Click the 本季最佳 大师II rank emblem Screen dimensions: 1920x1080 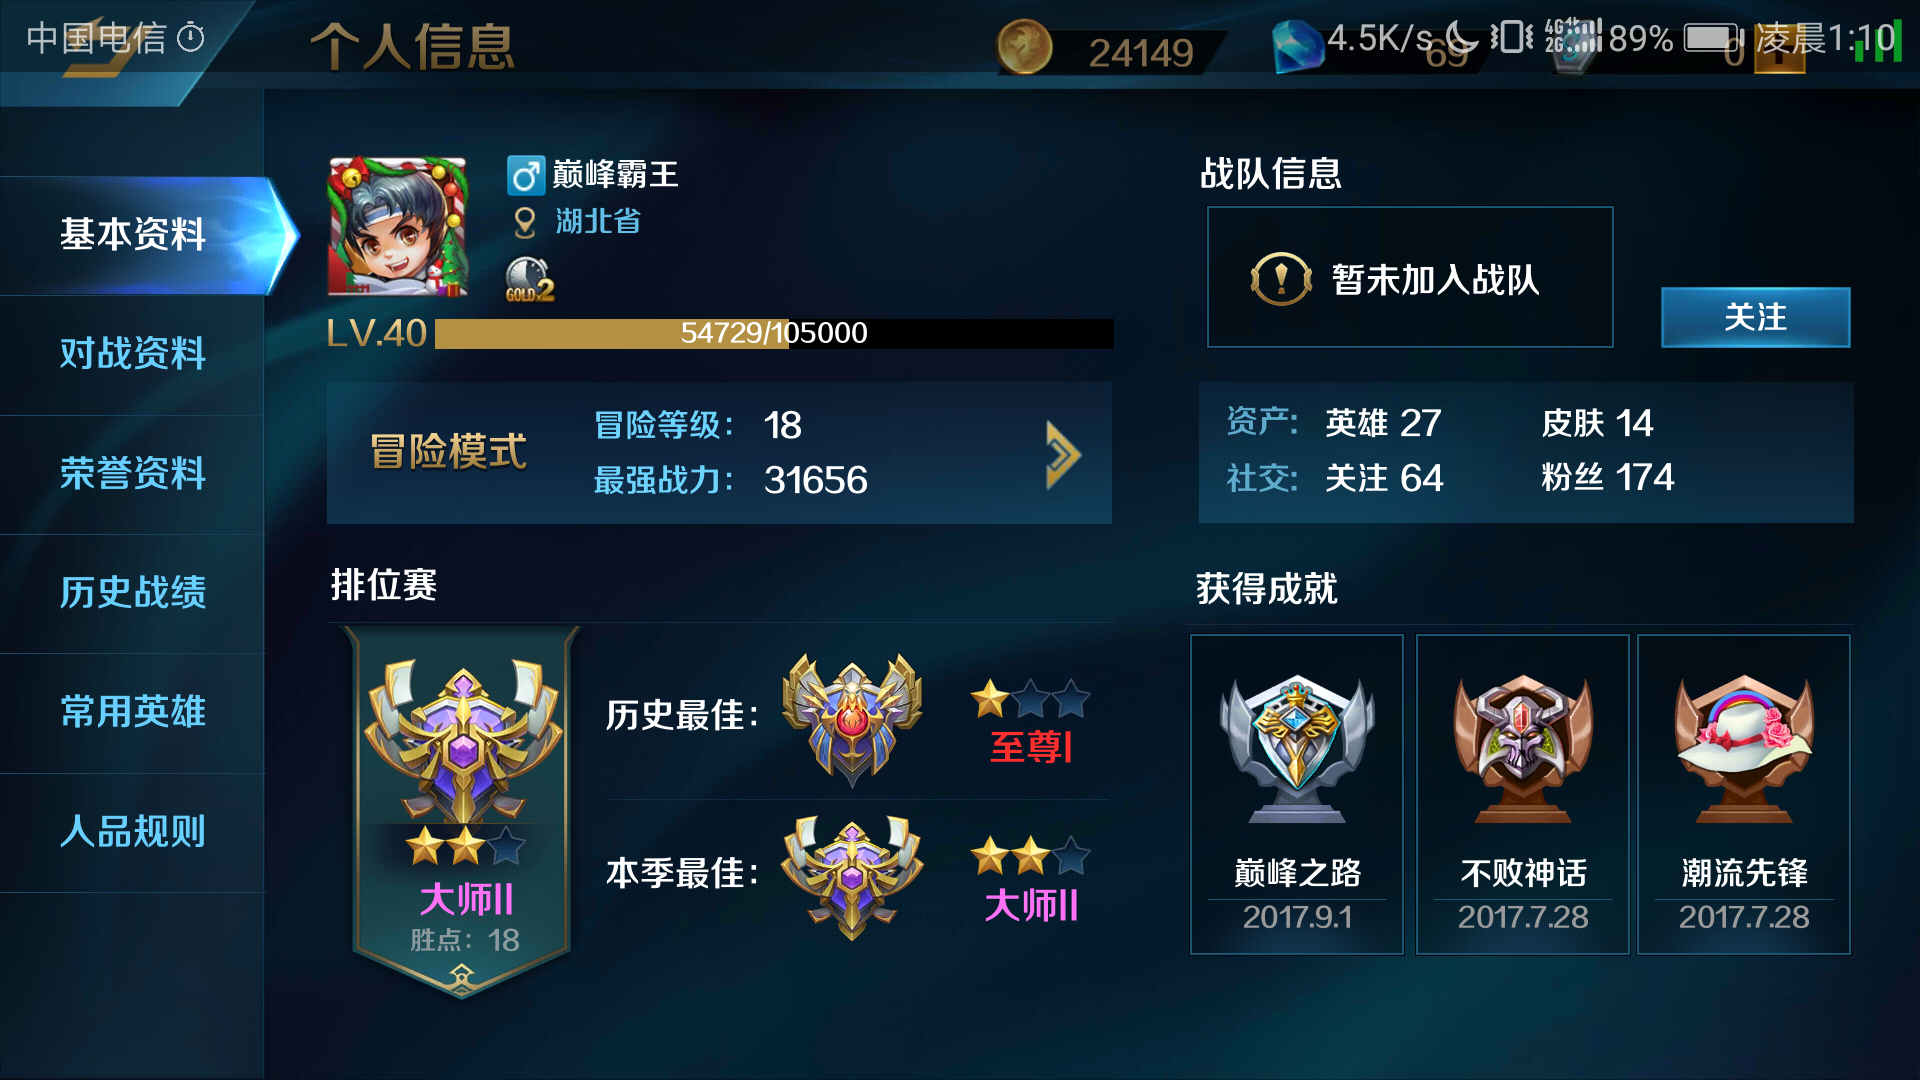point(852,876)
